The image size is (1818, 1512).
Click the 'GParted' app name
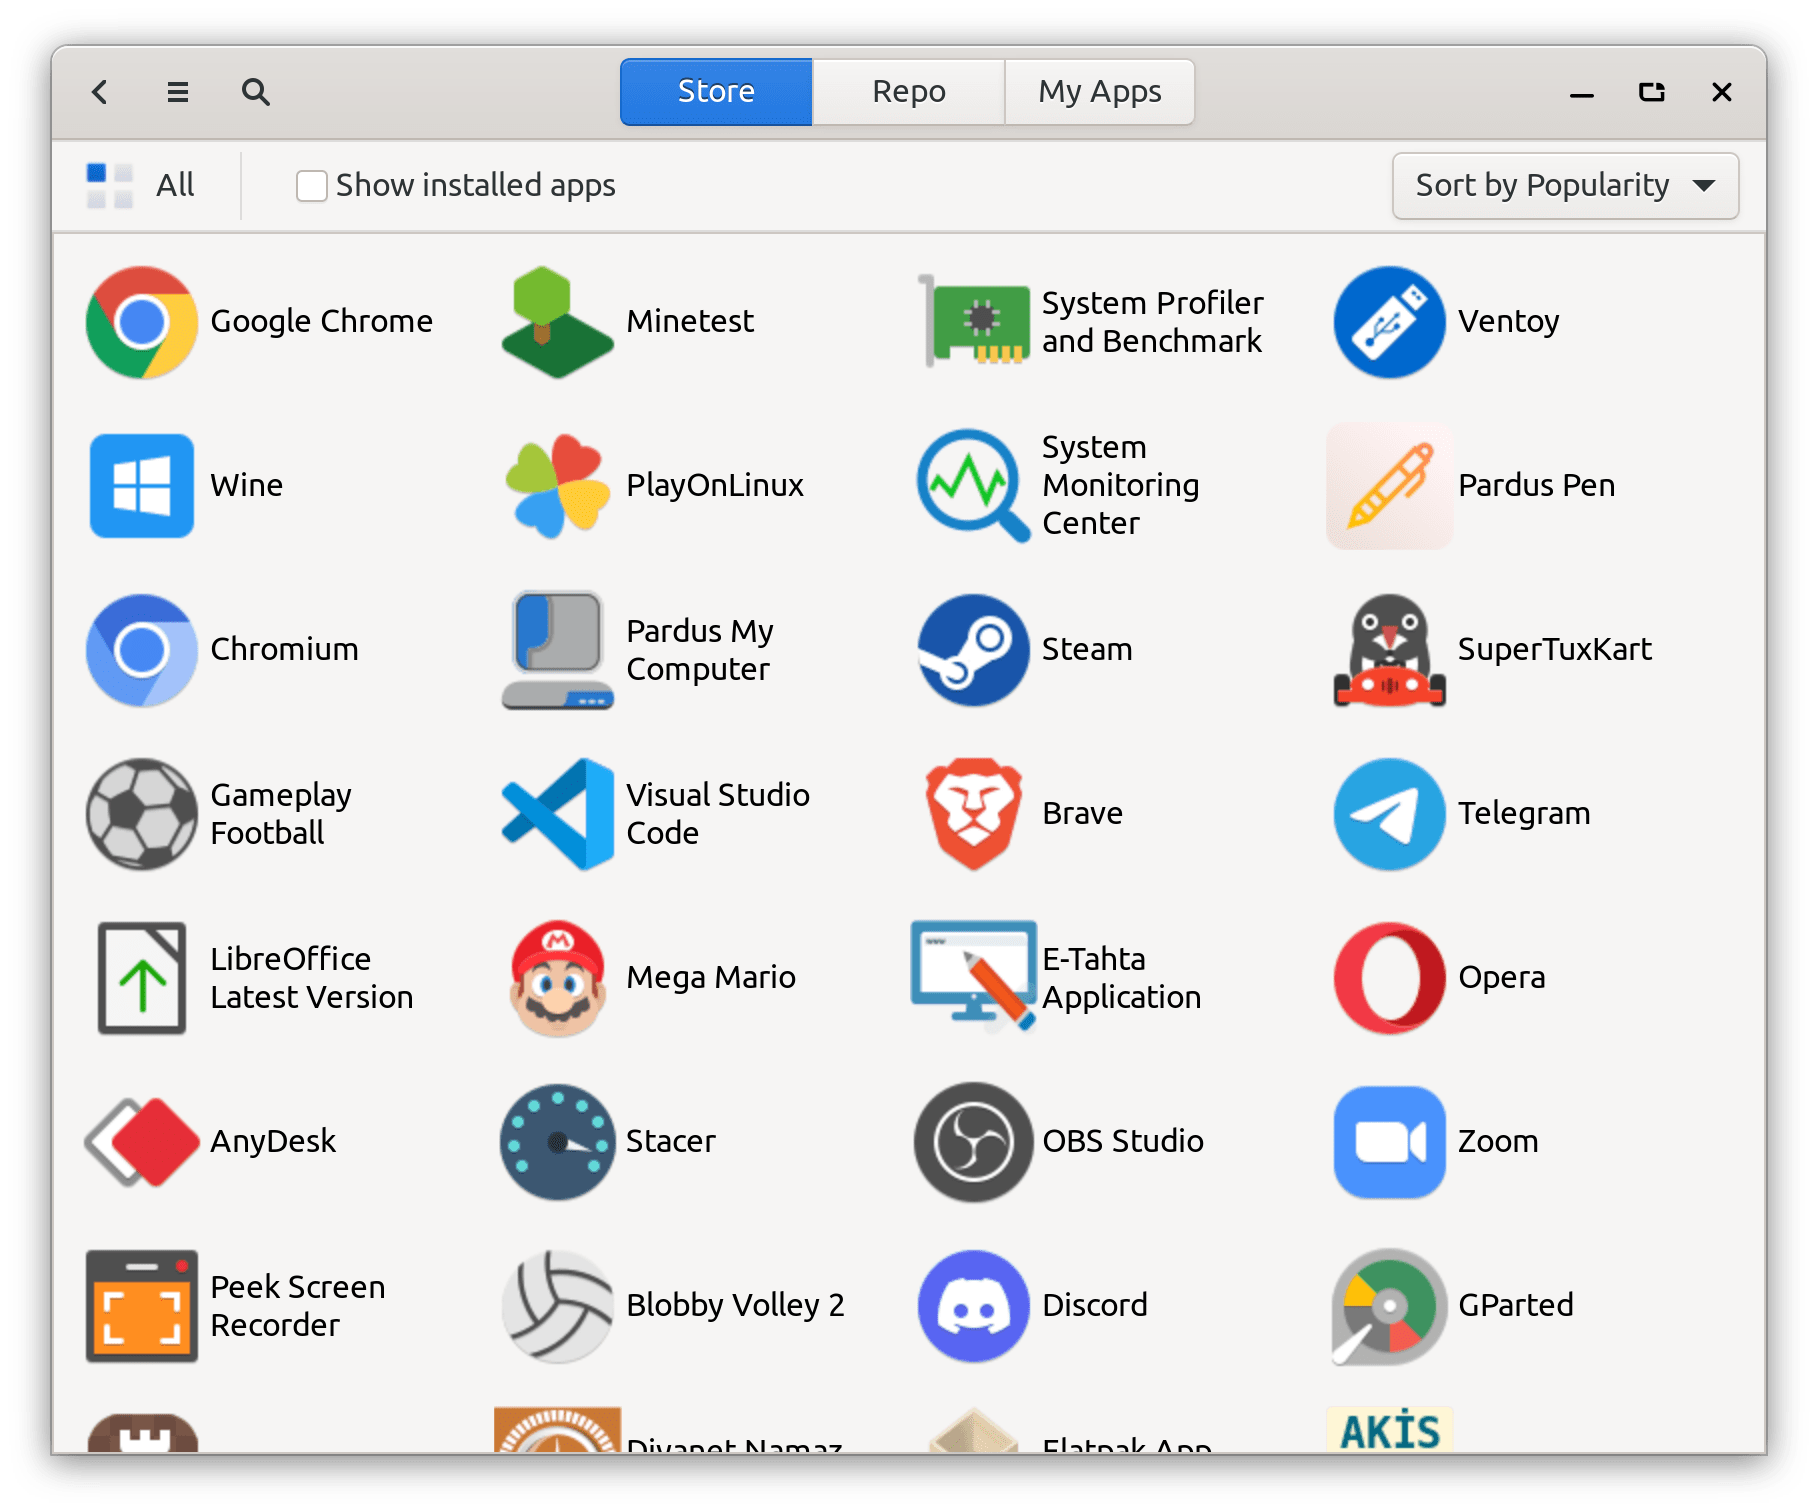click(x=1516, y=1306)
